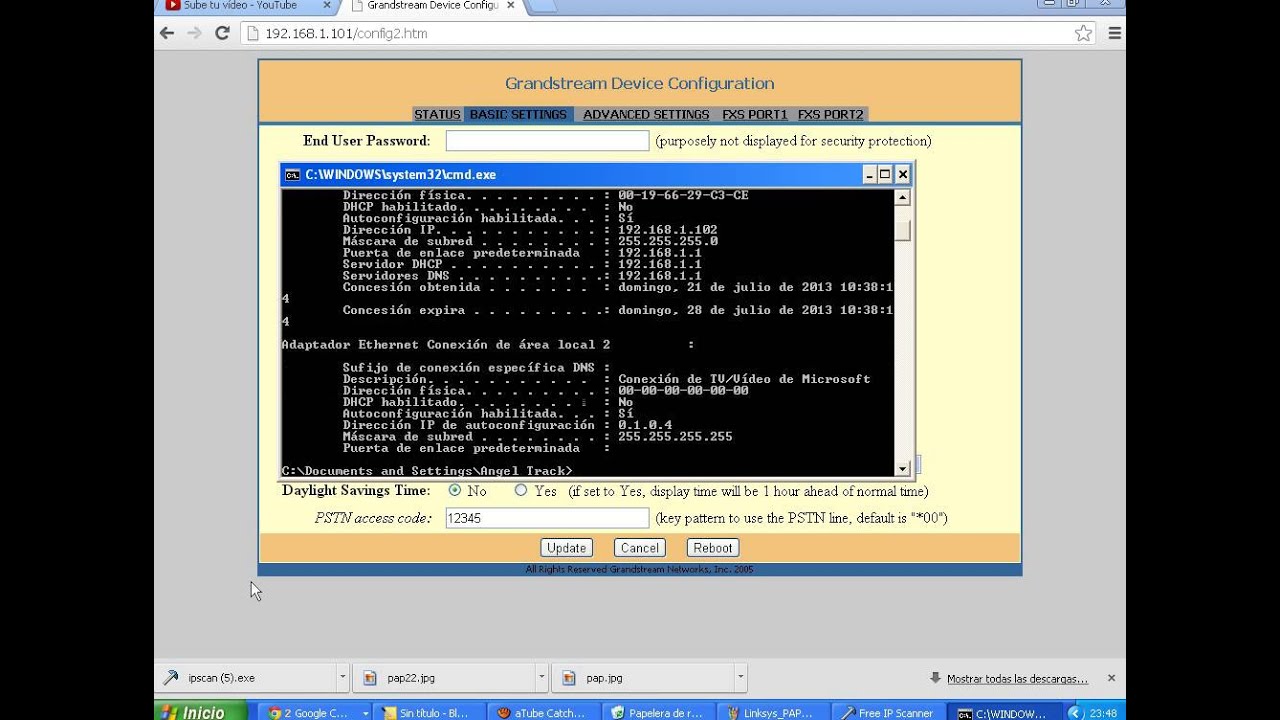Image resolution: width=1280 pixels, height=720 pixels.
Task: Select 'Yes' for Daylight Savings Time
Action: tap(521, 491)
